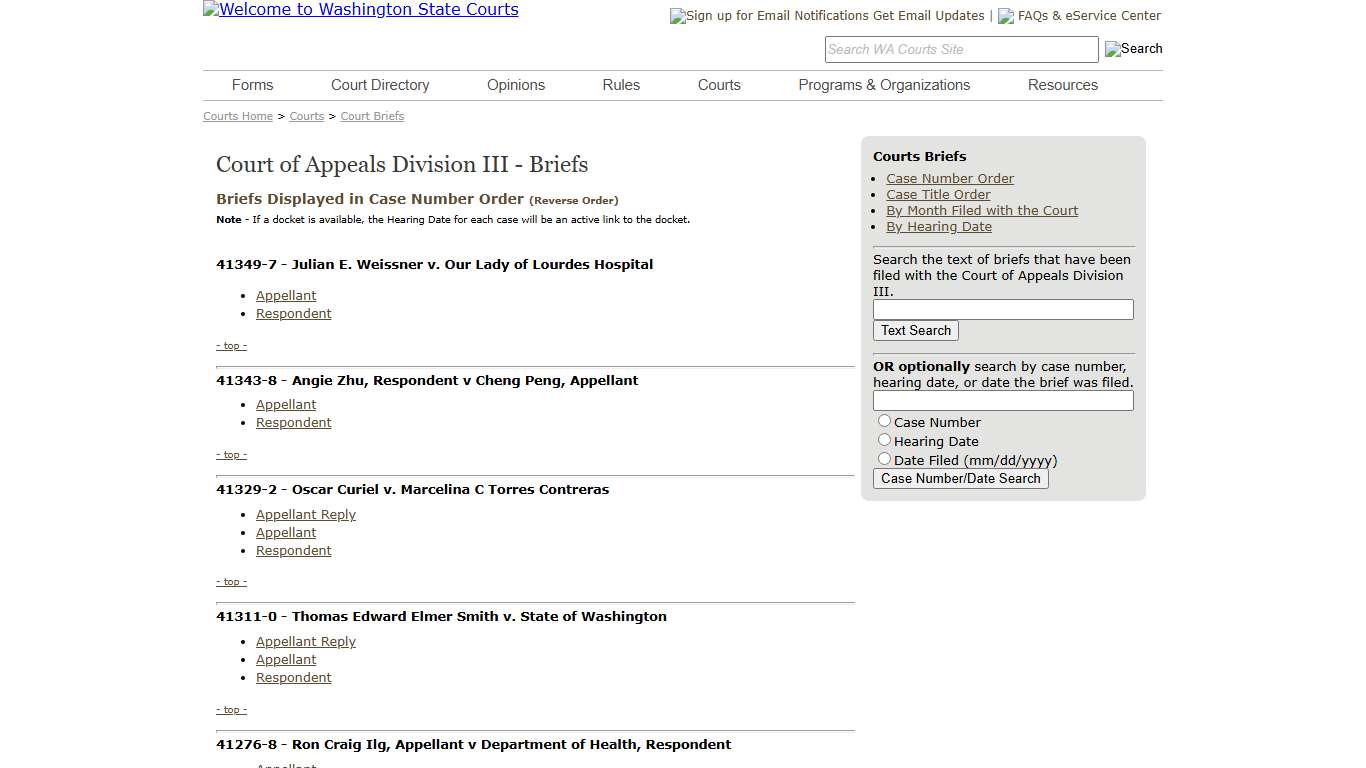
Task: Open the Opinions menu
Action: point(515,85)
